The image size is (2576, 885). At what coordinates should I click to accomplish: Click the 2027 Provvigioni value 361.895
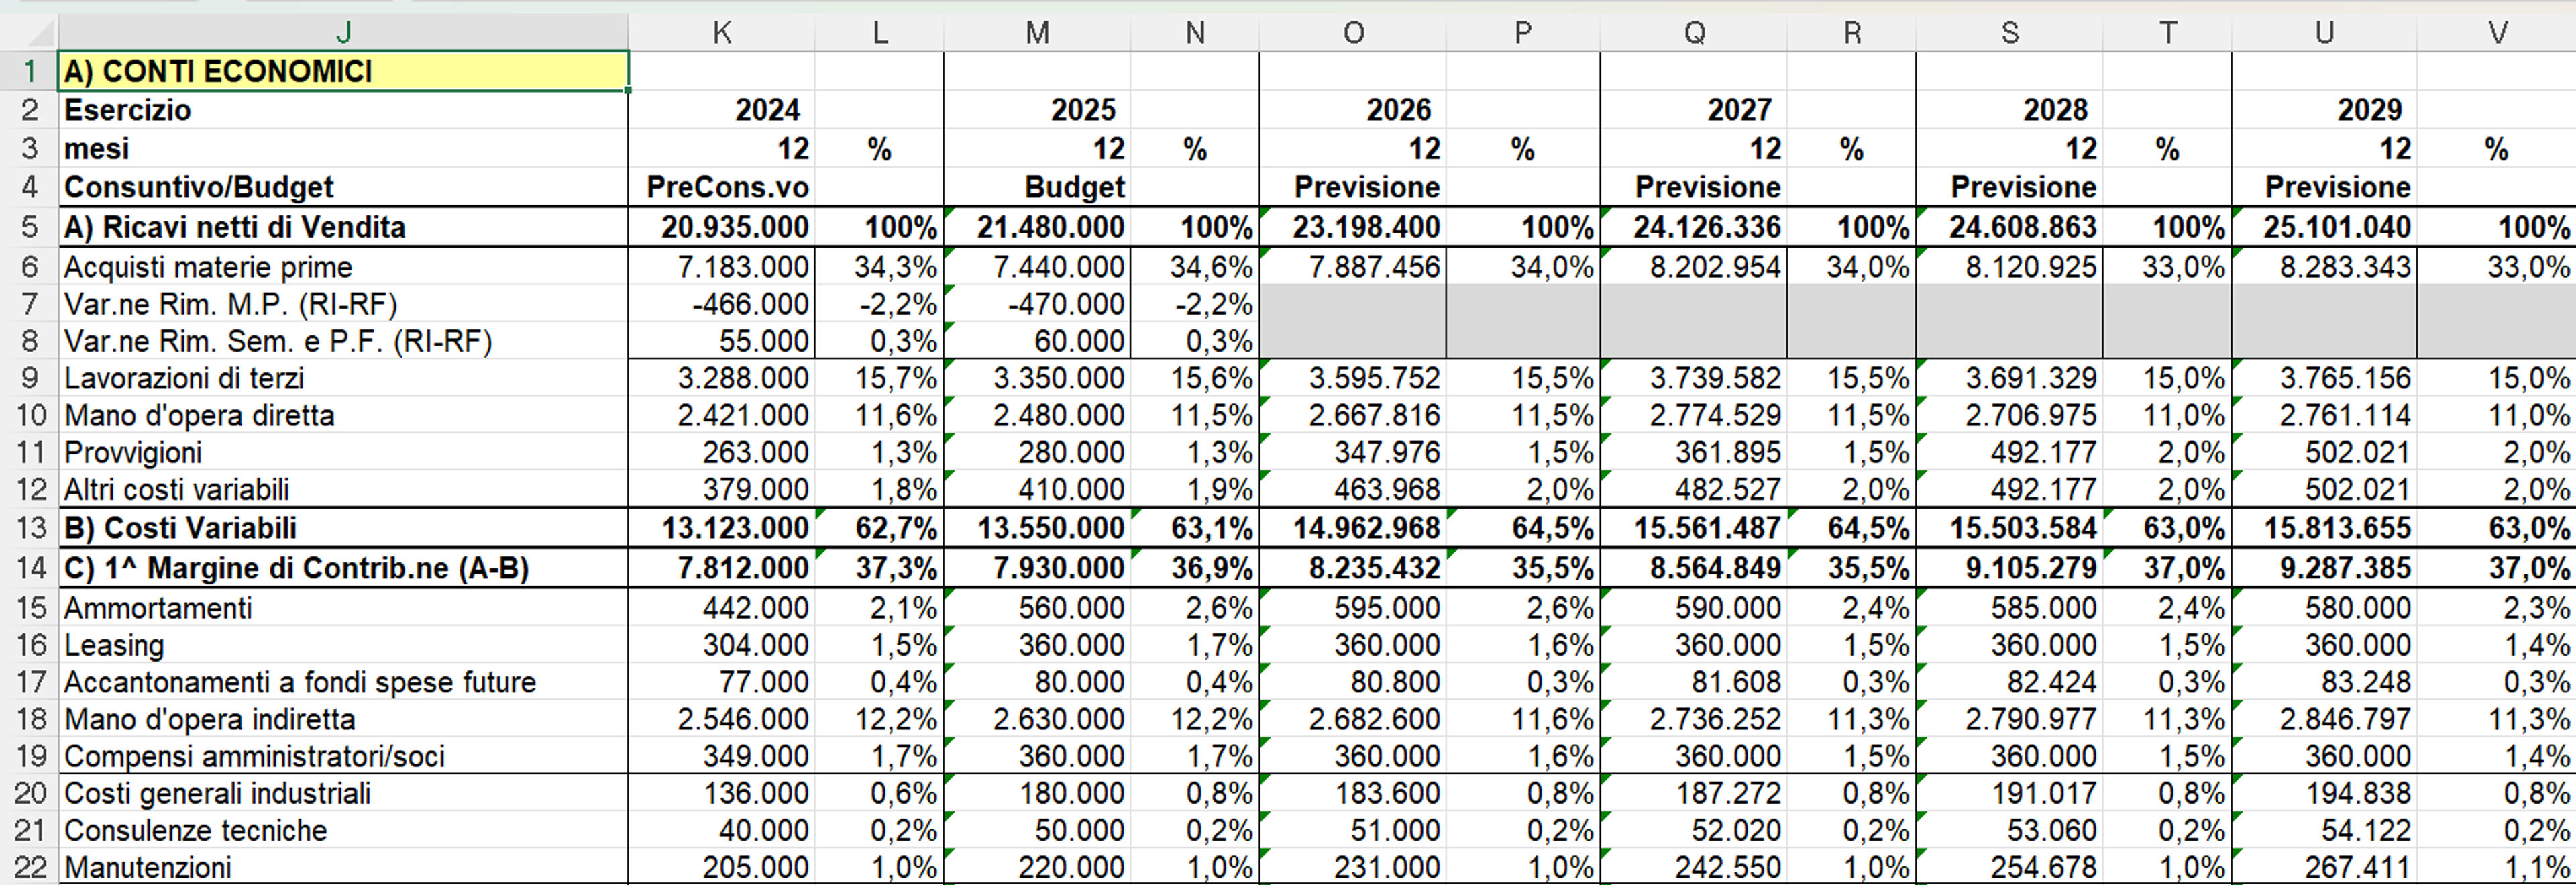click(x=1693, y=452)
